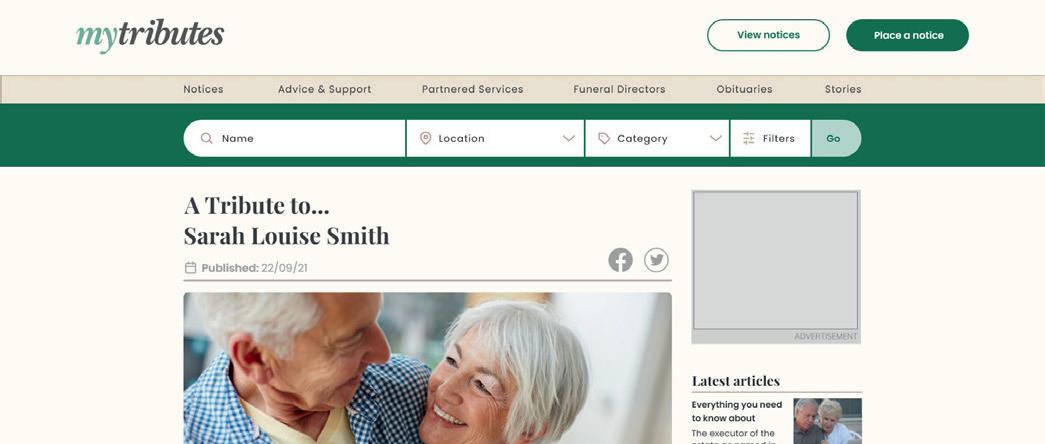1045x444 pixels.
Task: Click the search magnifier icon
Action: (207, 138)
